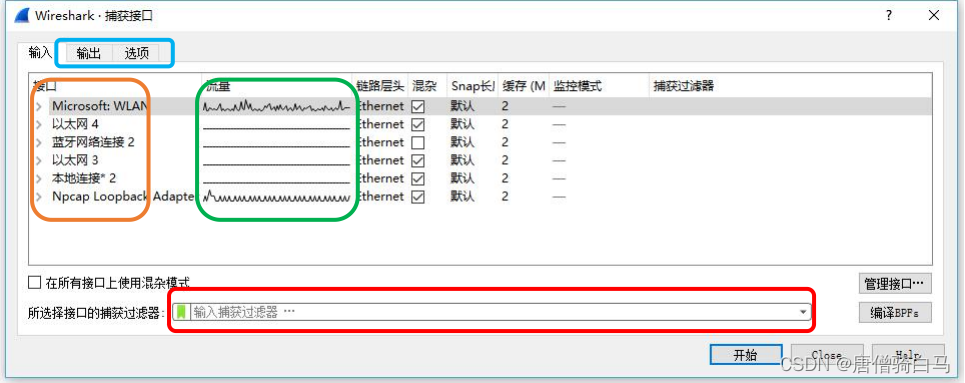Click the question mark help icon
The width and height of the screenshot is (965, 383).
(889, 16)
